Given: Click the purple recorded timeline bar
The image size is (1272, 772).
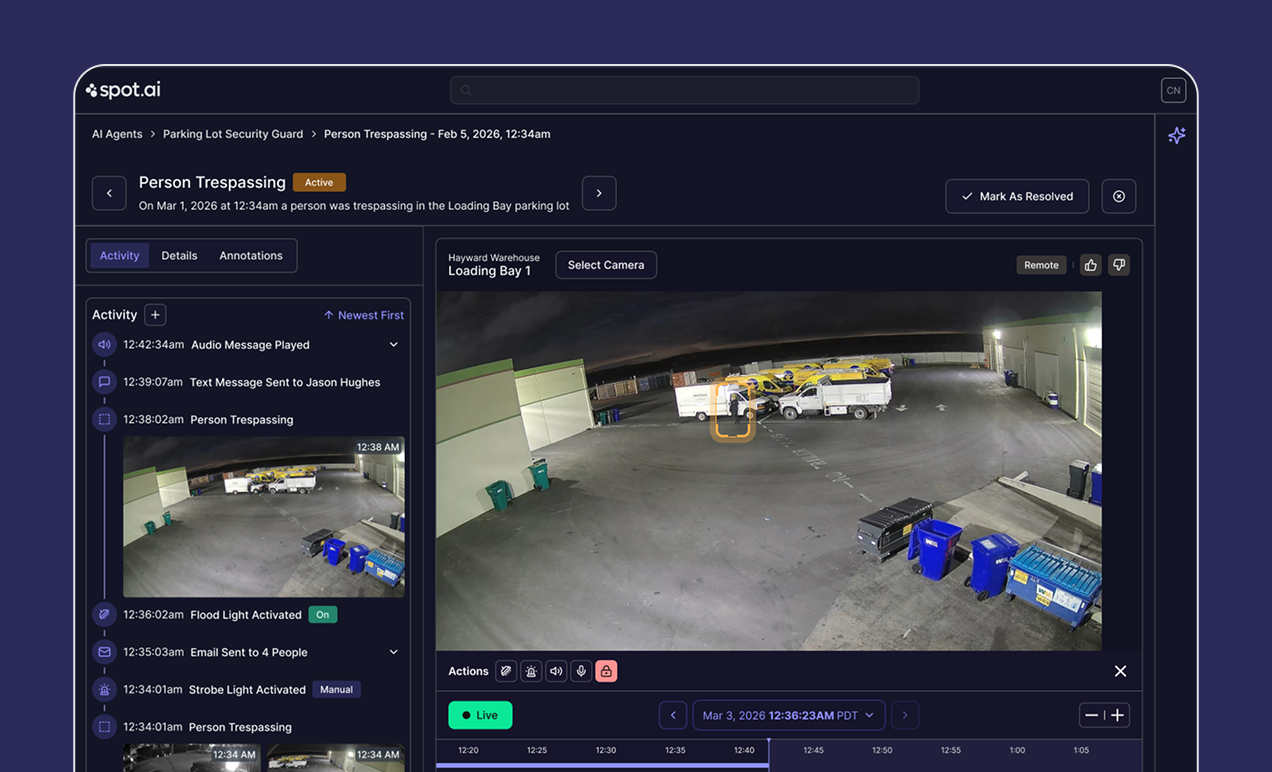Looking at the screenshot, I should coord(602,766).
